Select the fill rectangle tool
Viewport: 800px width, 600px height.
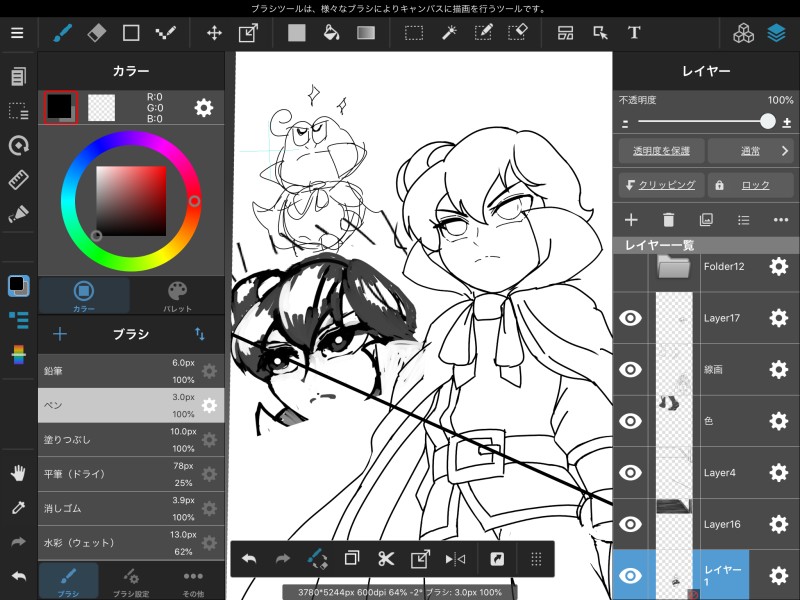pyautogui.click(x=296, y=33)
